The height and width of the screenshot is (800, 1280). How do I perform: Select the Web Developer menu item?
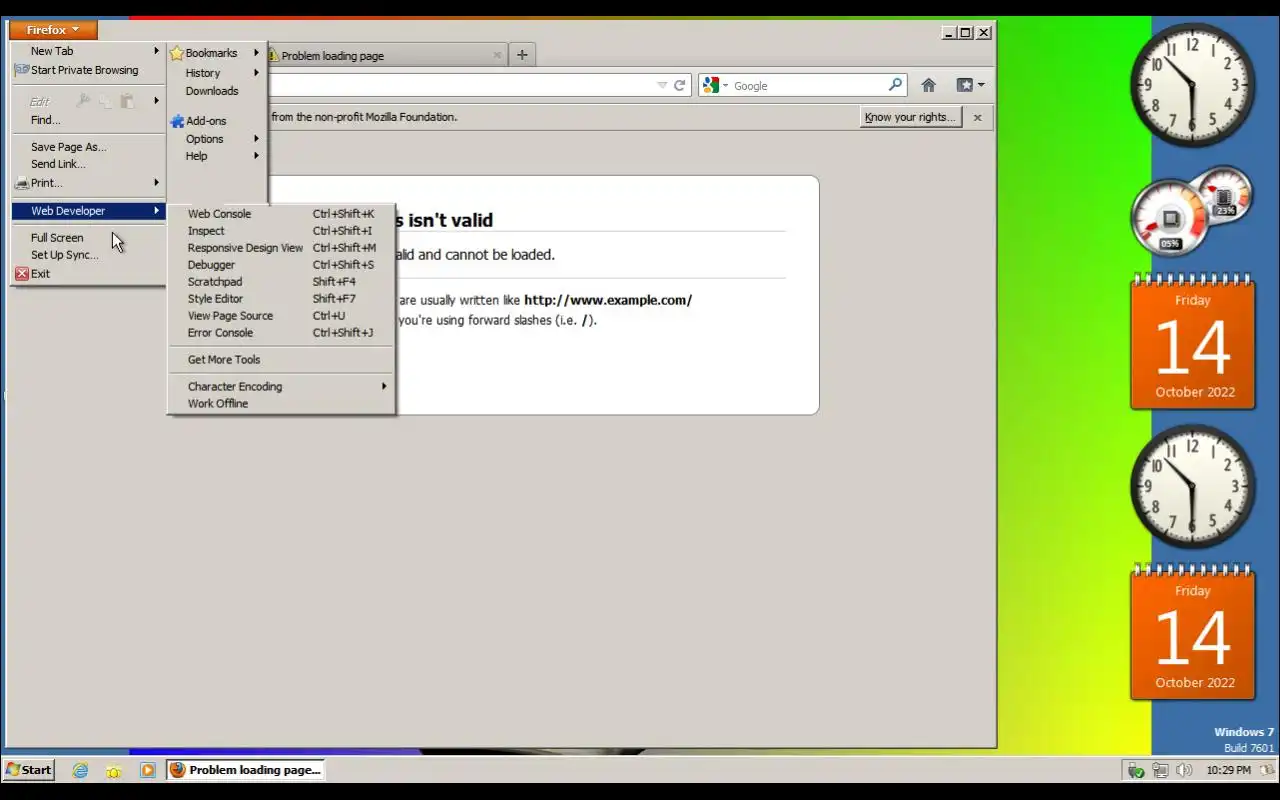pos(88,211)
